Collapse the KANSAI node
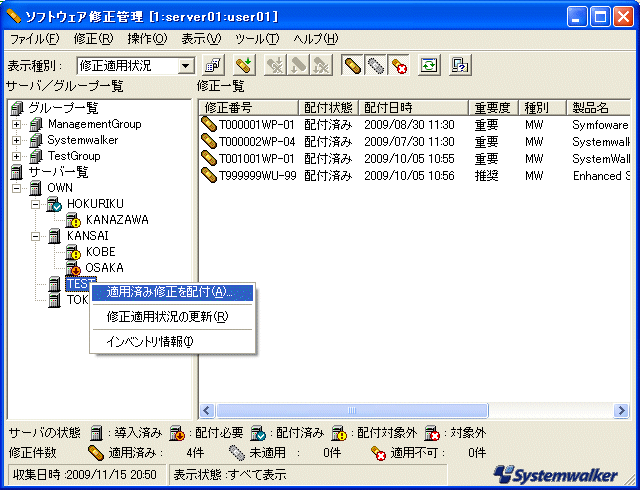 [x=36, y=236]
